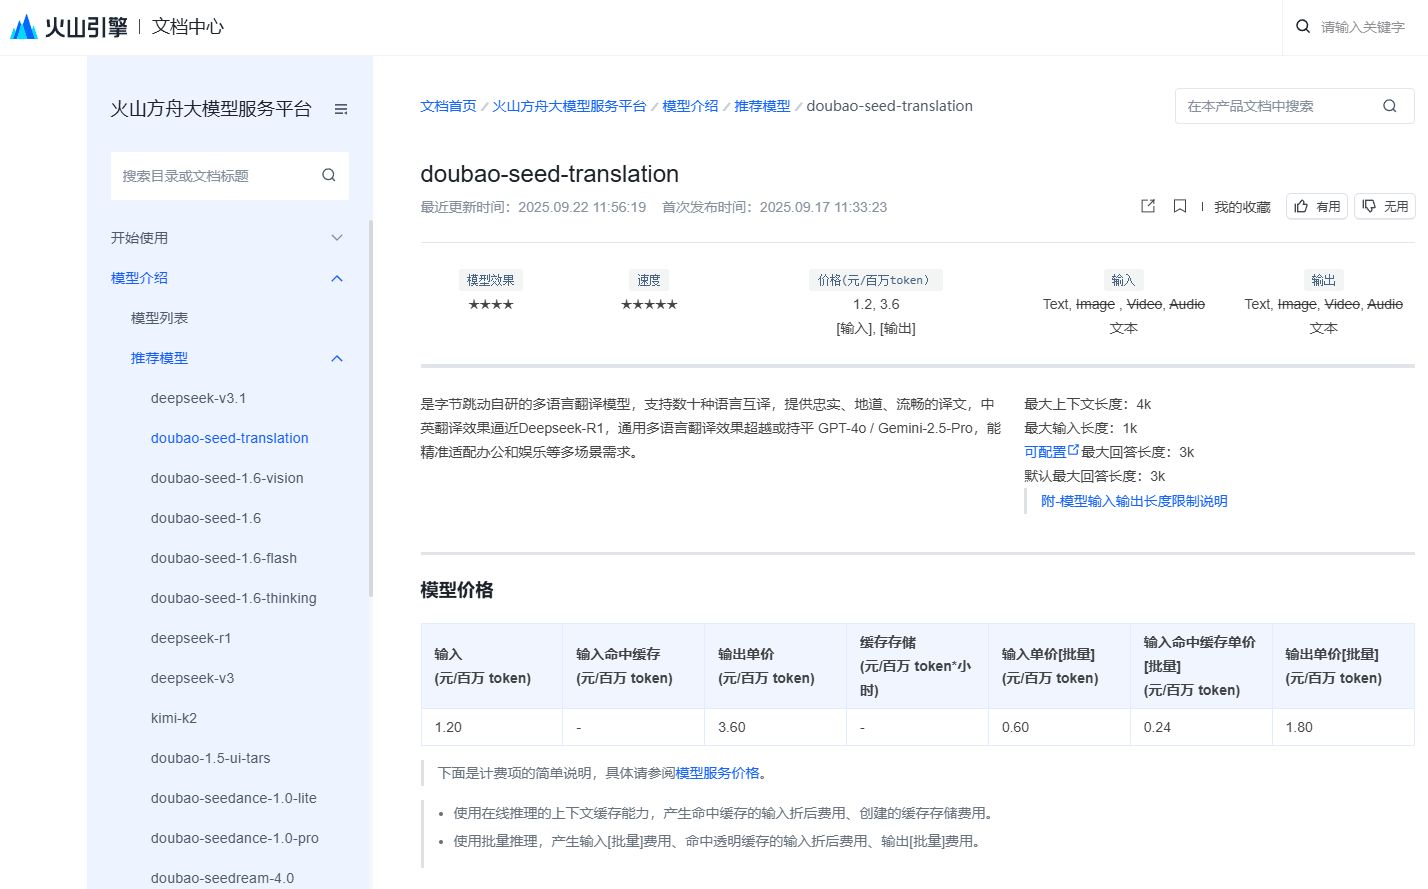The height and width of the screenshot is (889, 1428).
Task: Open the 模型服务价格 link
Action: [717, 773]
